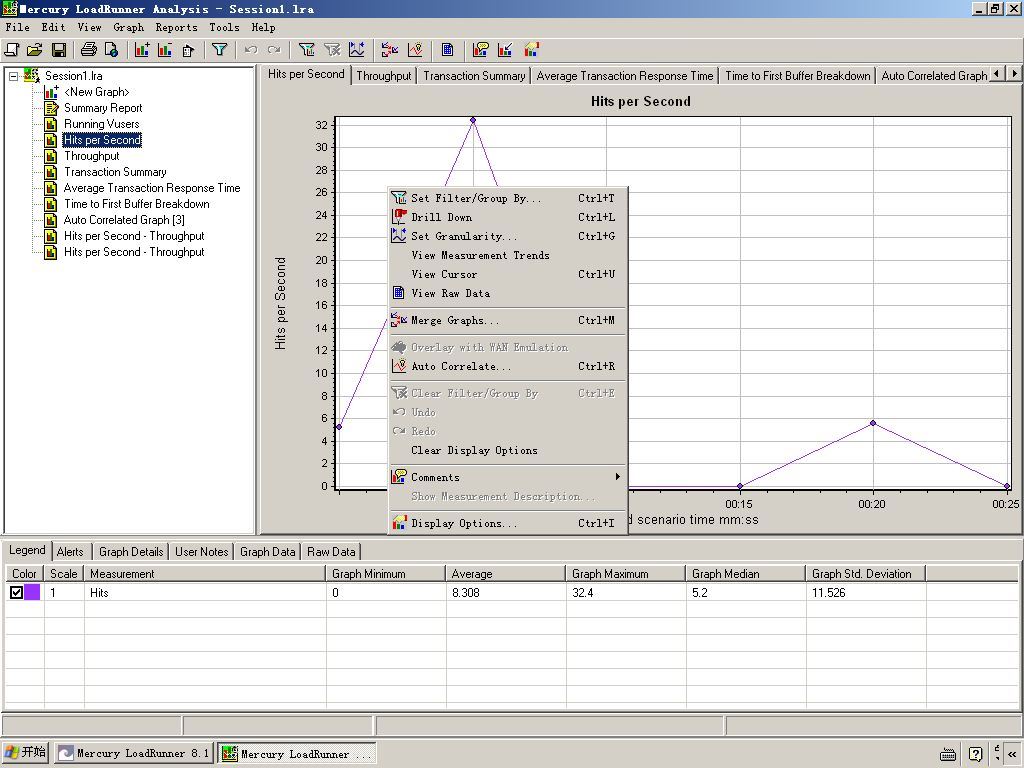The height and width of the screenshot is (768, 1024).
Task: Click toolbar bar-chart-with-arrow icon beside Comments icon
Action: (x=505, y=50)
